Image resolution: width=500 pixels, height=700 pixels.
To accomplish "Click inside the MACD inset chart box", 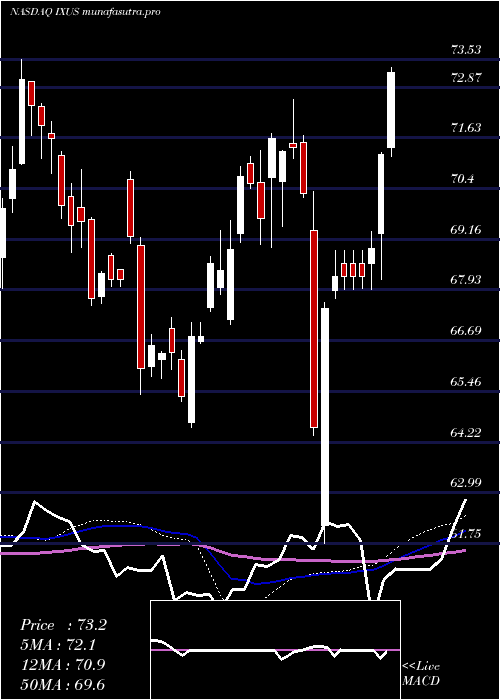I will (x=275, y=650).
